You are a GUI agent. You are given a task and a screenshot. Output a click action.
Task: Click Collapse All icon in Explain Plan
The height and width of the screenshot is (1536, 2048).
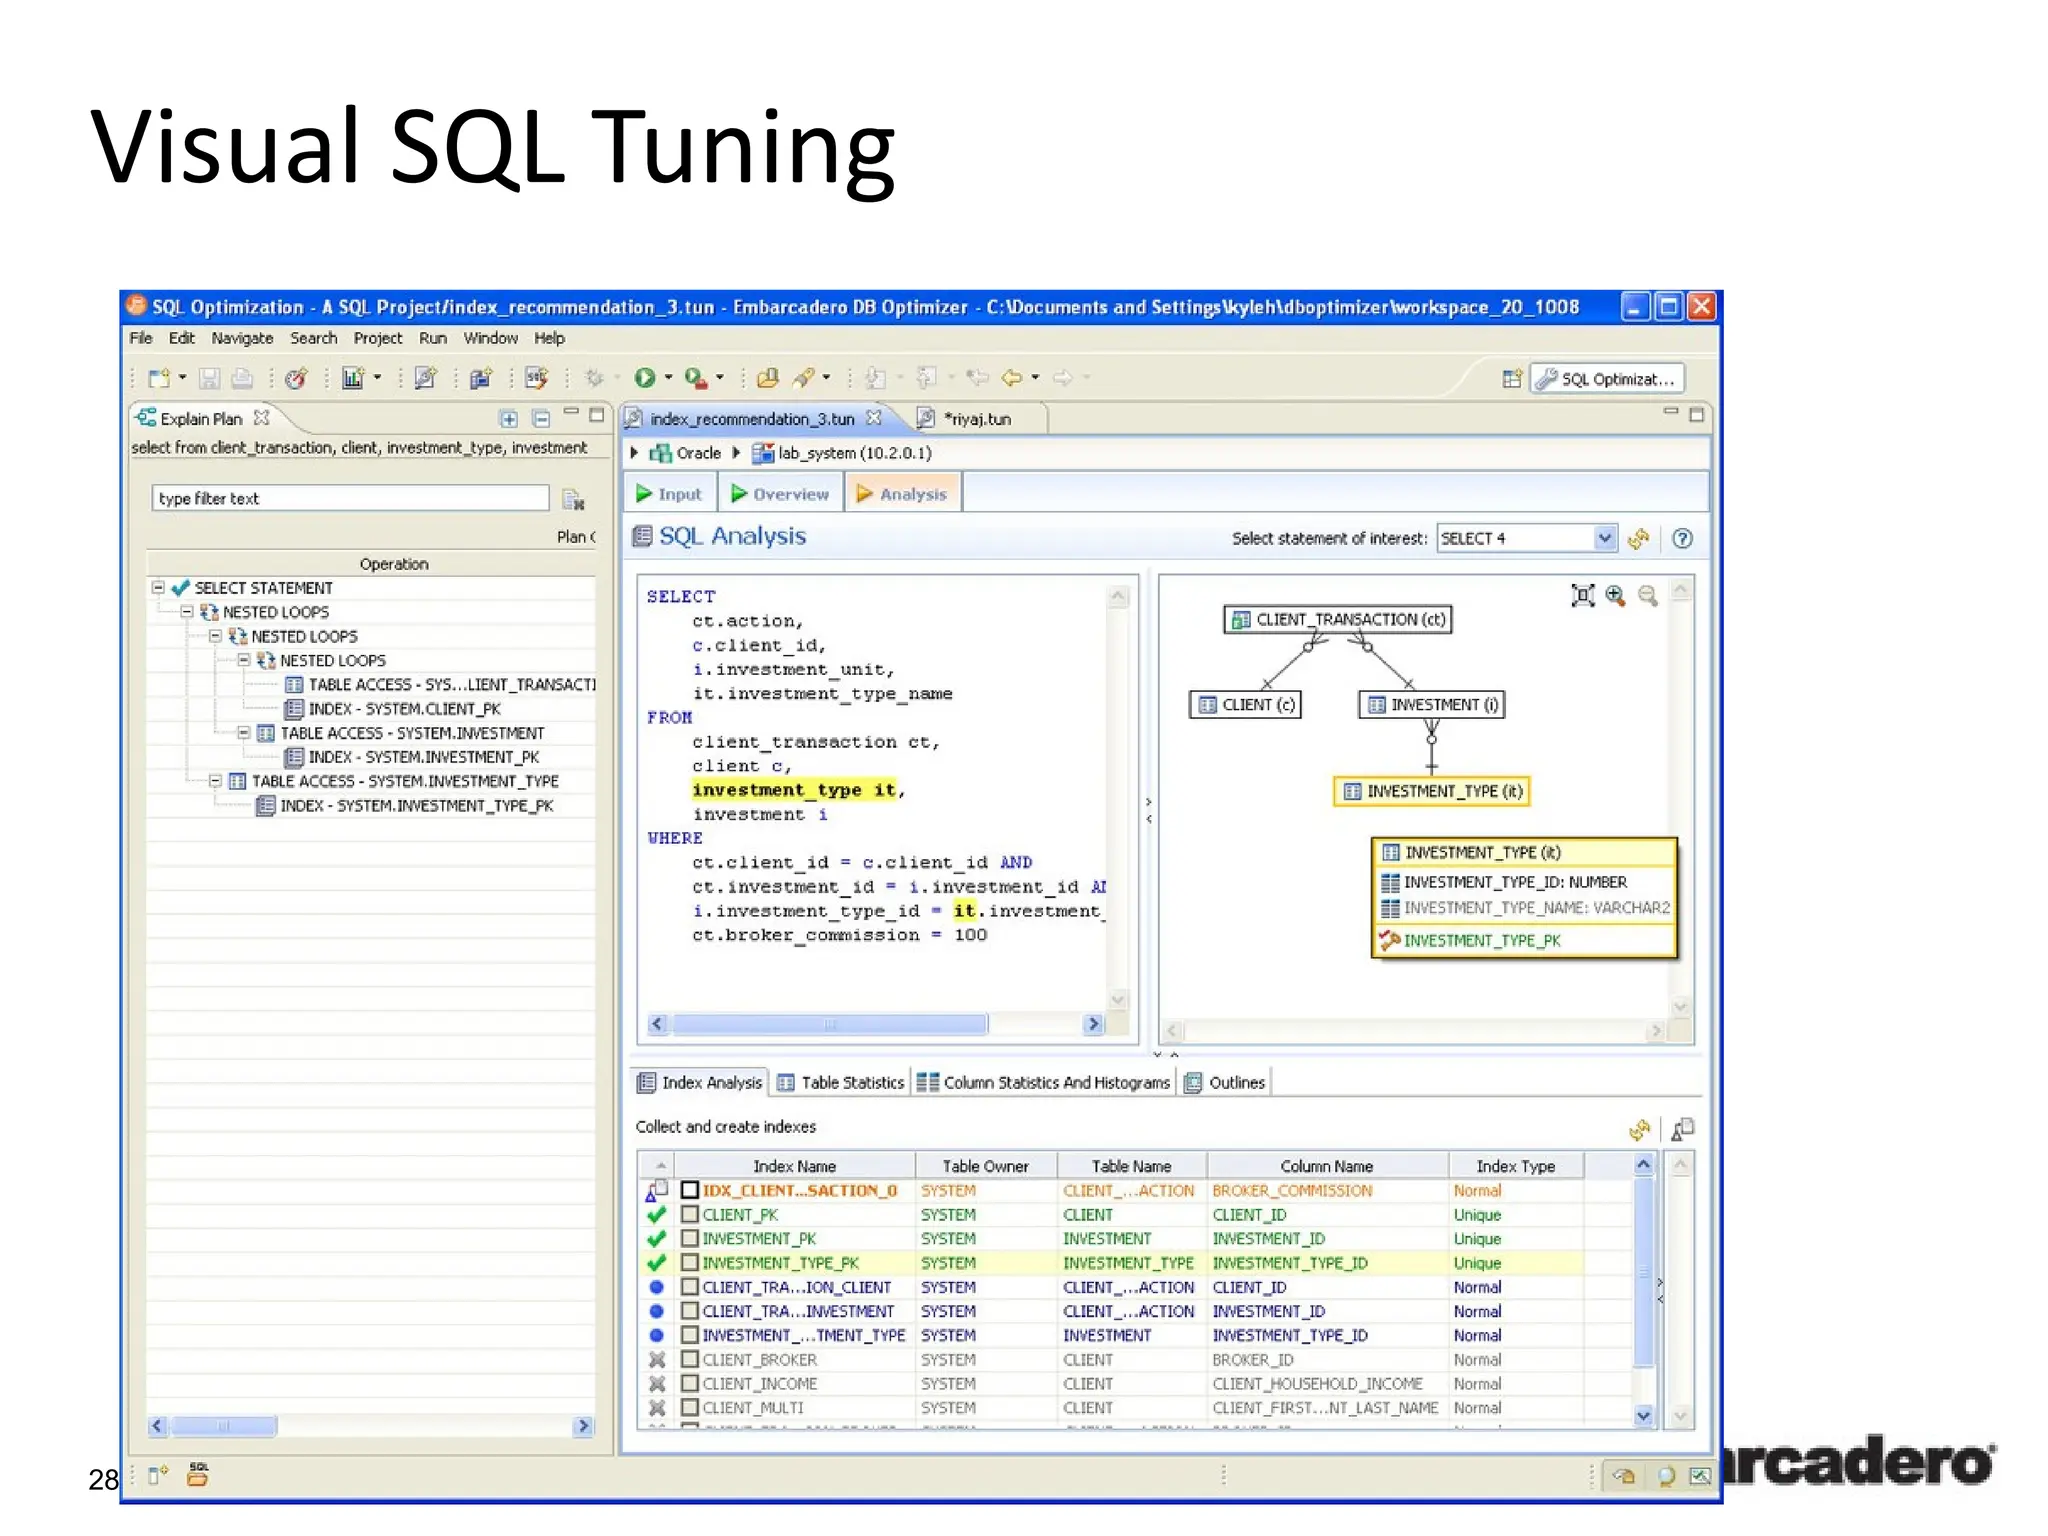pos(541,418)
